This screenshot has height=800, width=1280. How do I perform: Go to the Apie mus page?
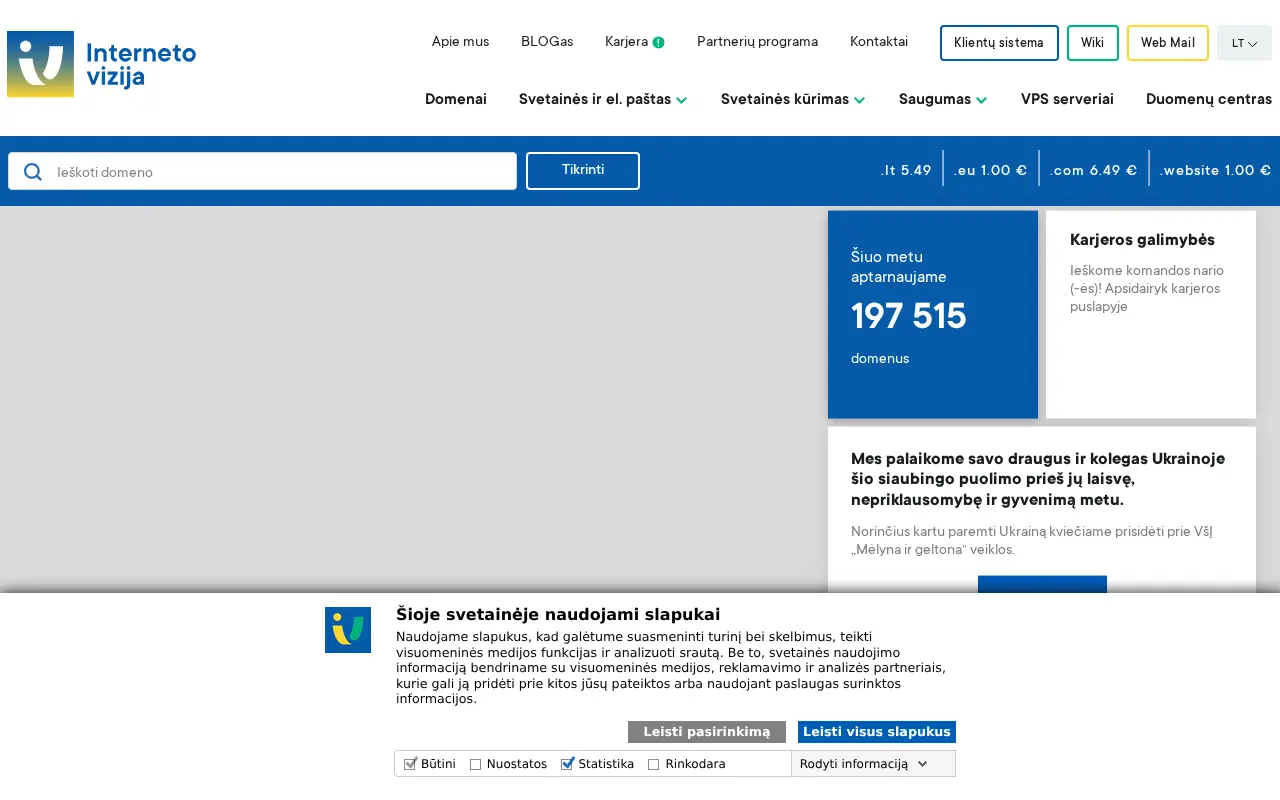coord(460,42)
